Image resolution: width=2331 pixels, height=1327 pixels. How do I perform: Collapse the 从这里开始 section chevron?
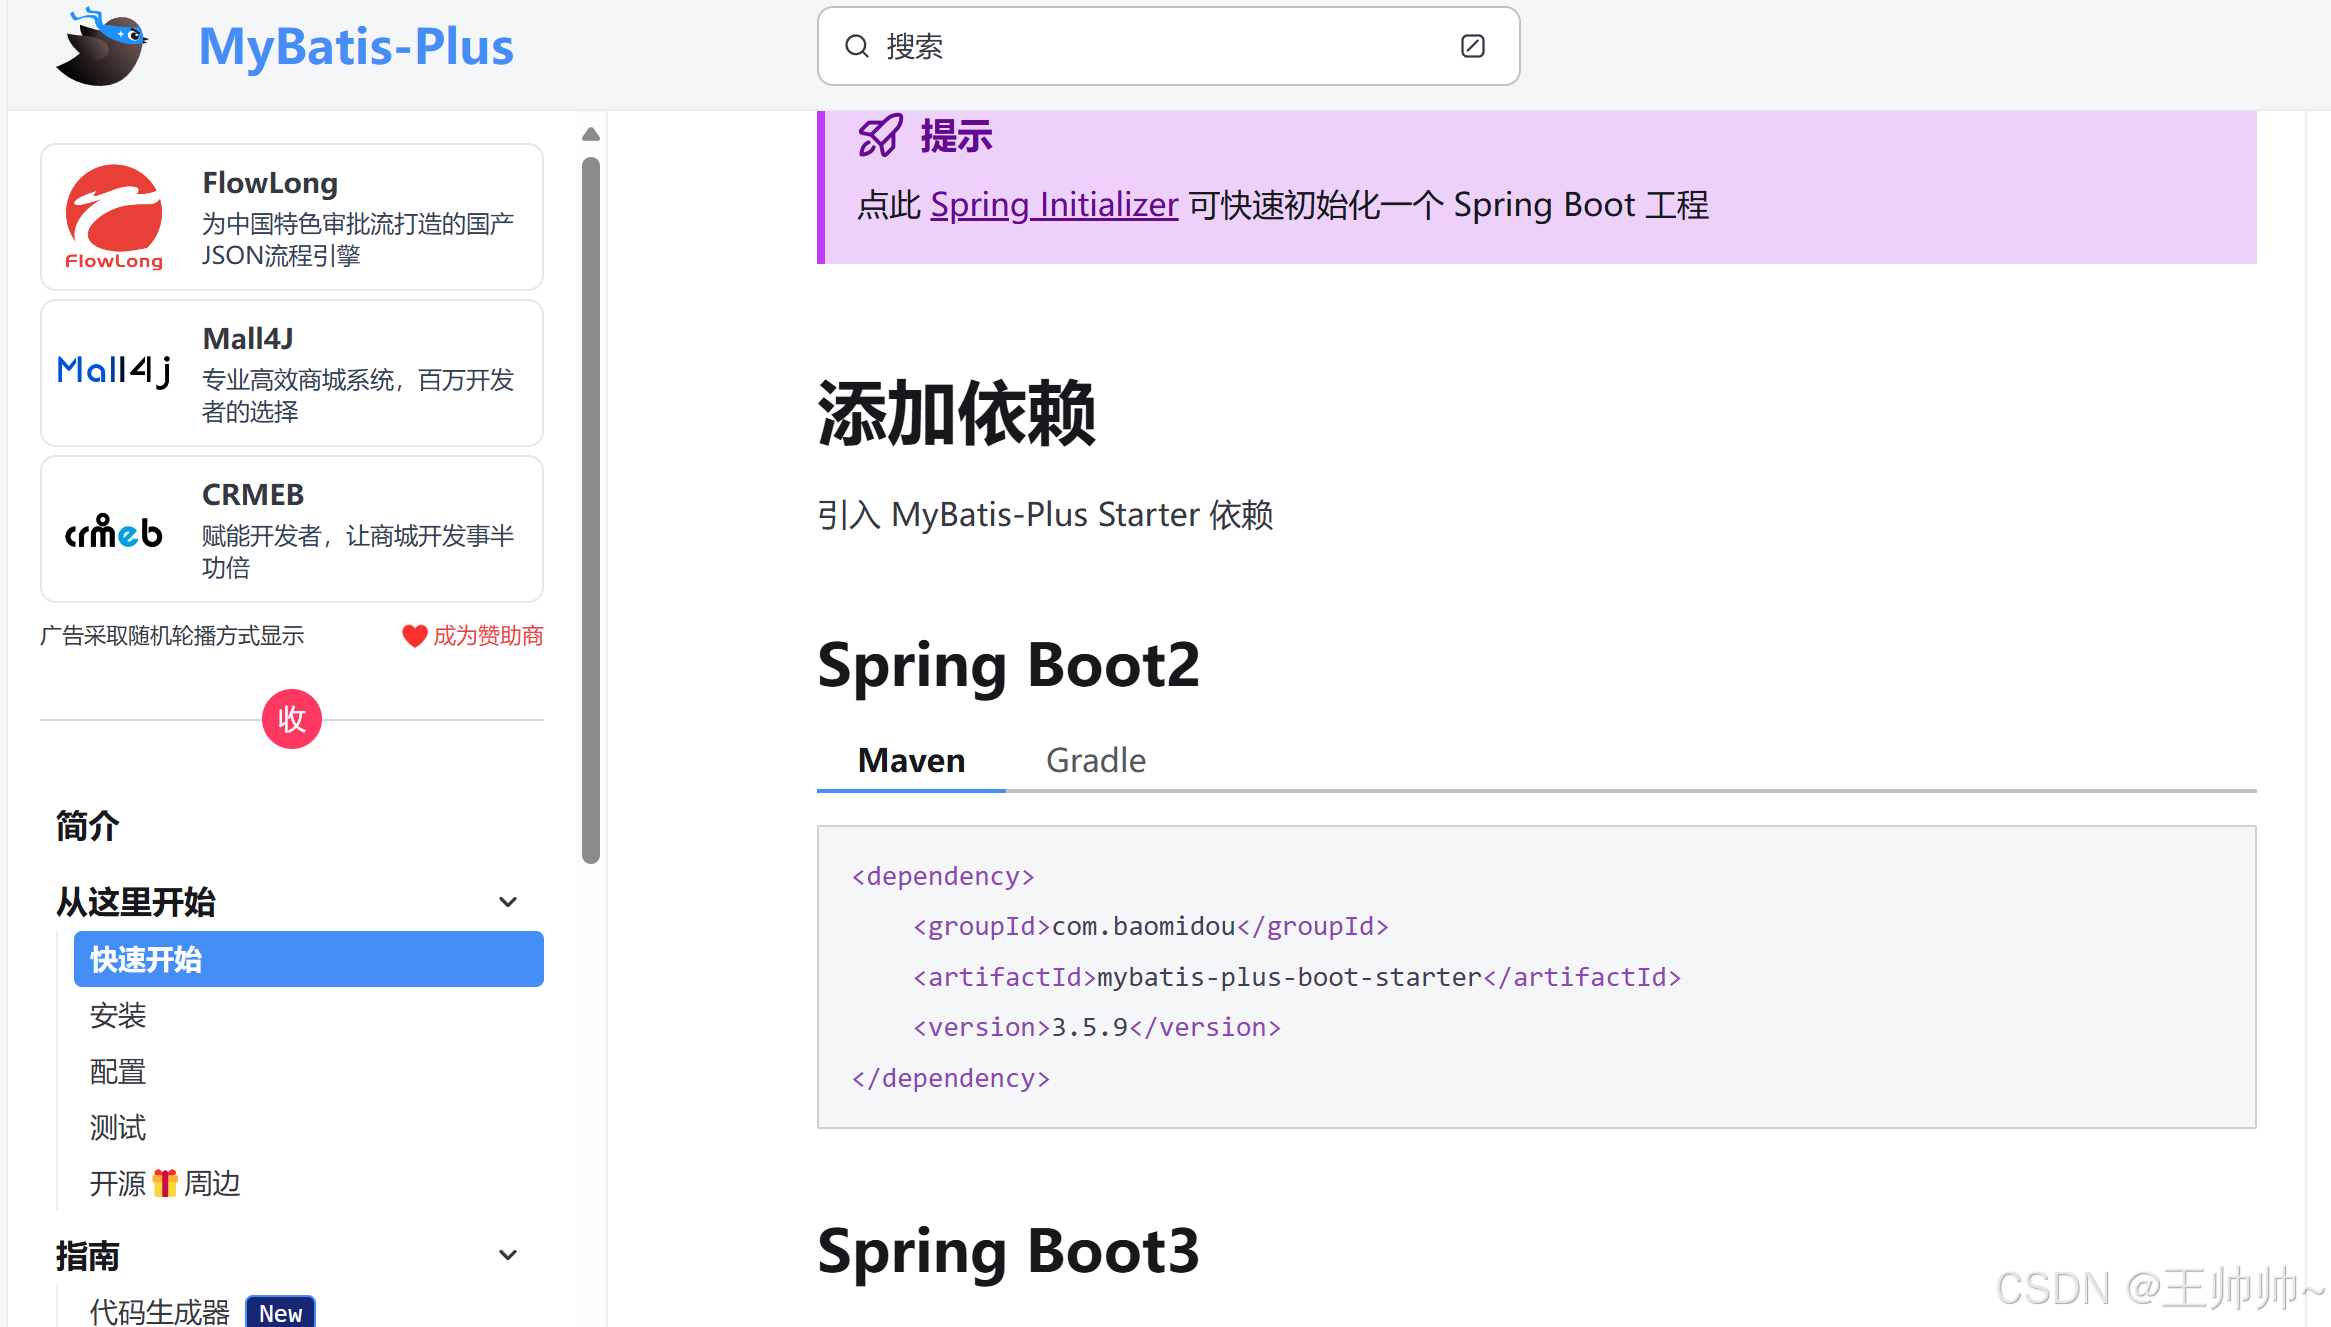[x=508, y=902]
